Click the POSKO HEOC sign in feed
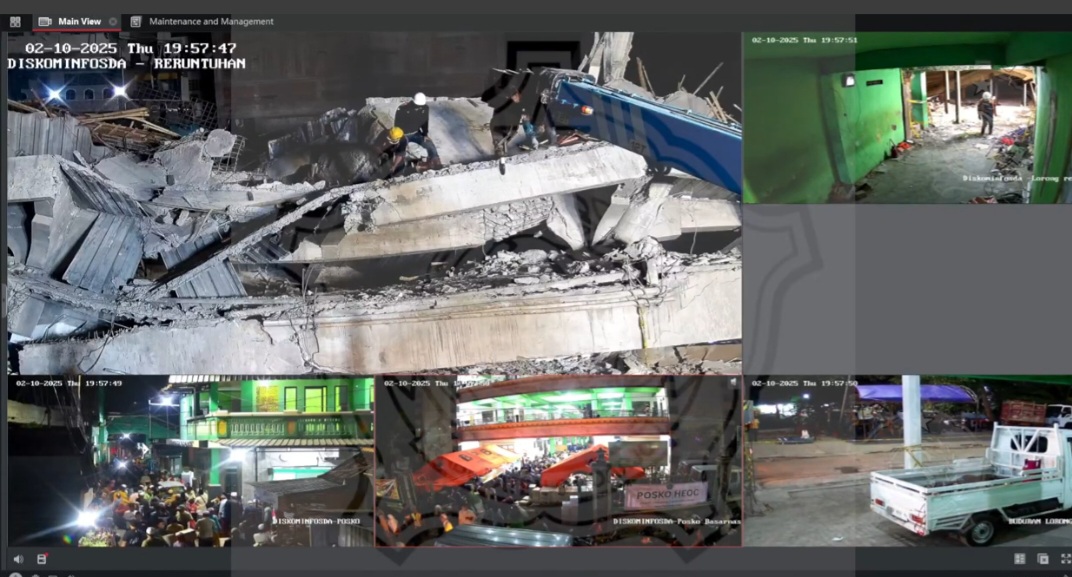 (667, 493)
